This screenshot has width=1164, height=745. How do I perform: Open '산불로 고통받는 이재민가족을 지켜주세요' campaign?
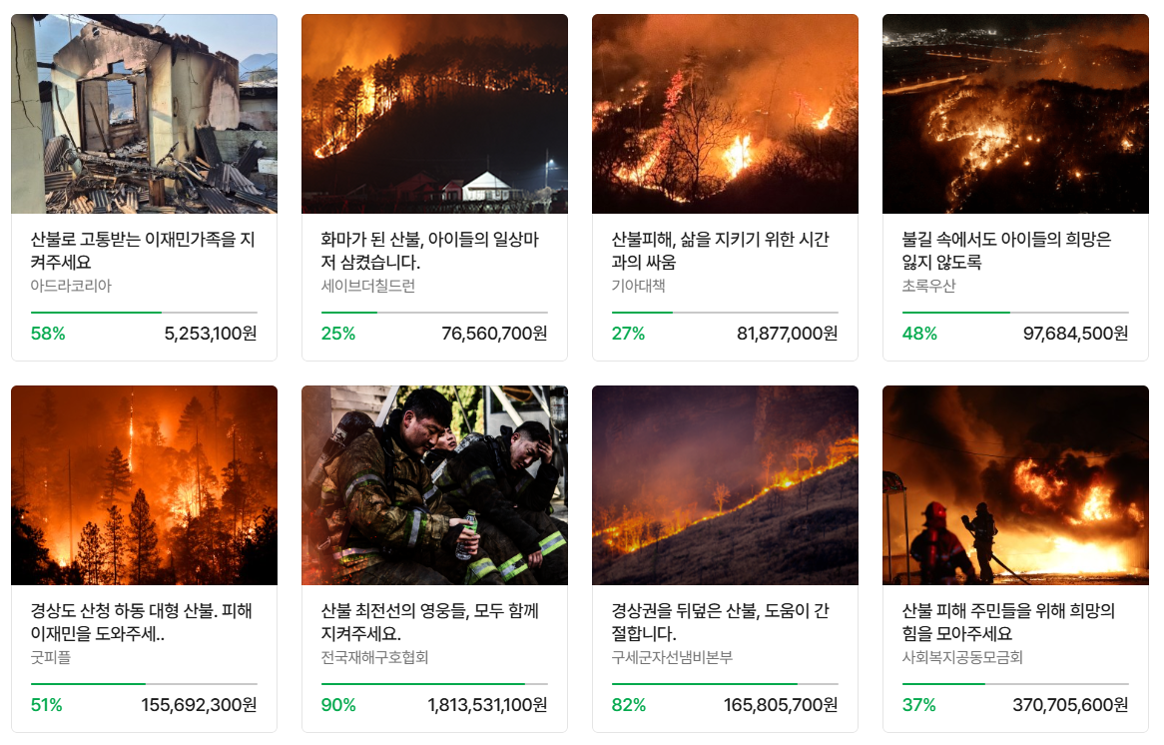(x=143, y=250)
